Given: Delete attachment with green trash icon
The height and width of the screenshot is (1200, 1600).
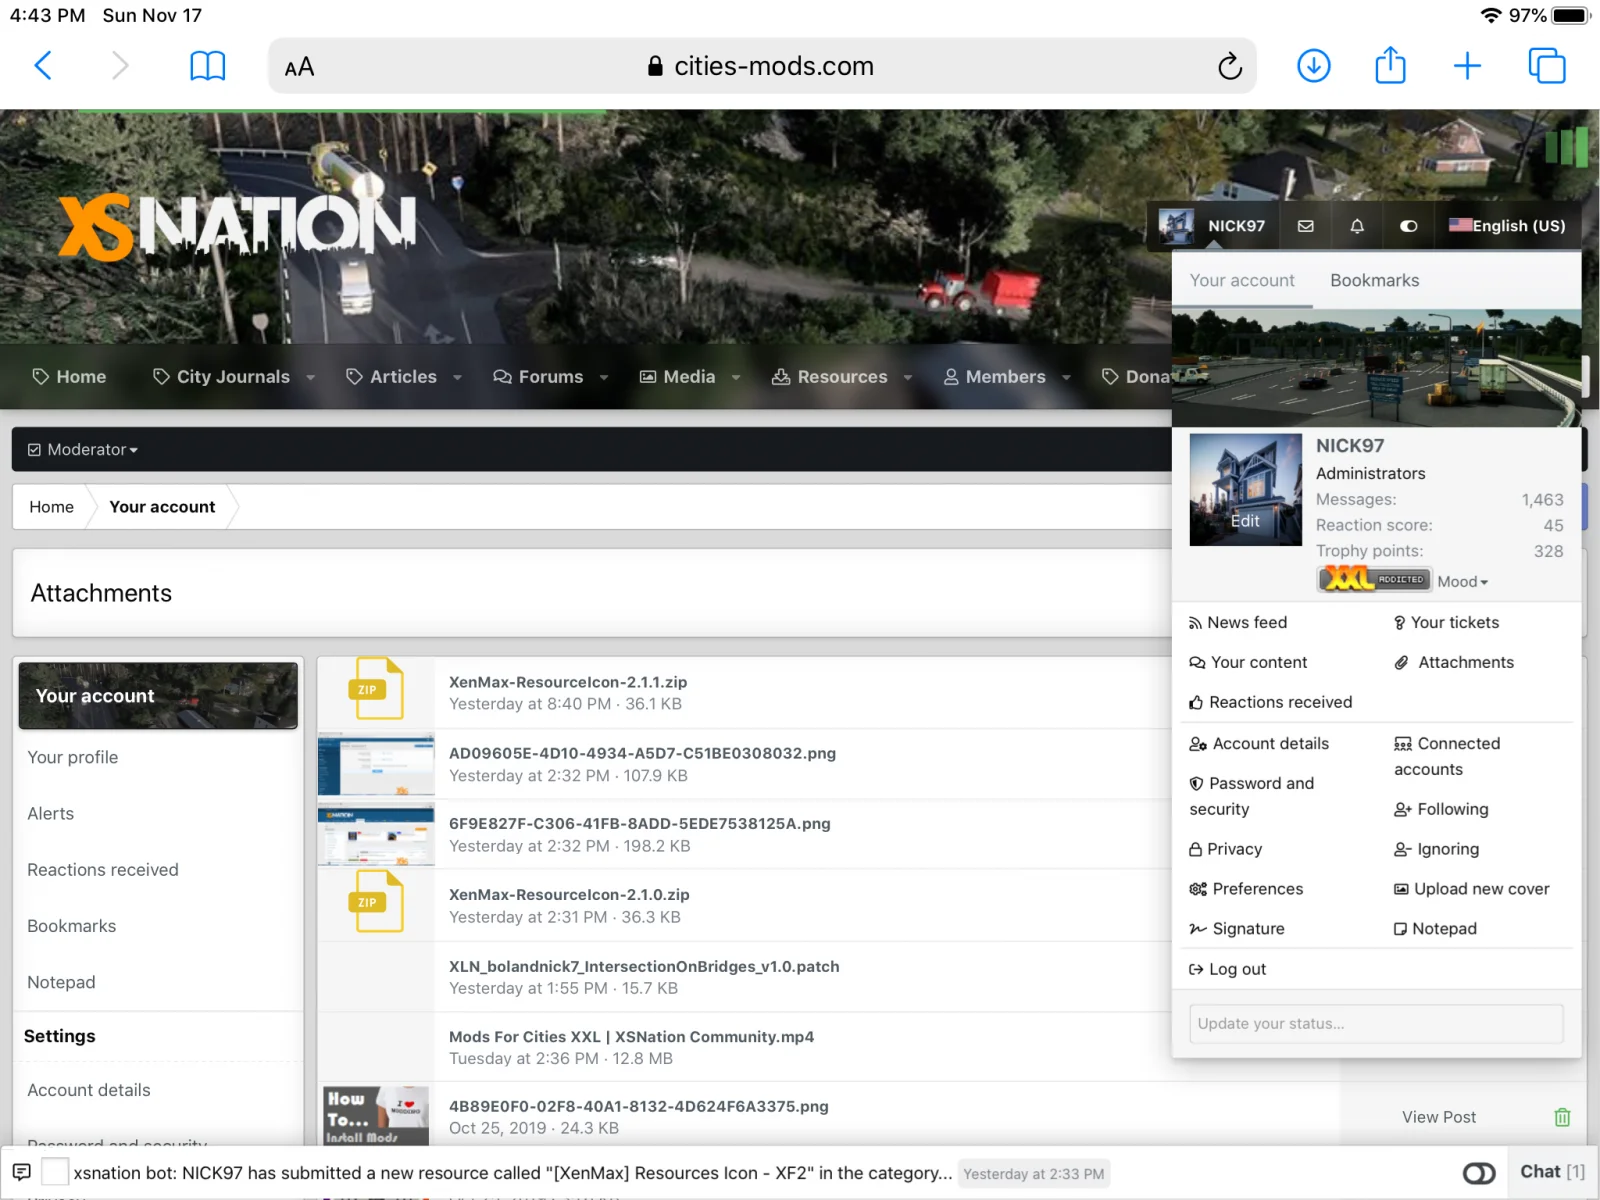Looking at the screenshot, I should [1562, 1117].
